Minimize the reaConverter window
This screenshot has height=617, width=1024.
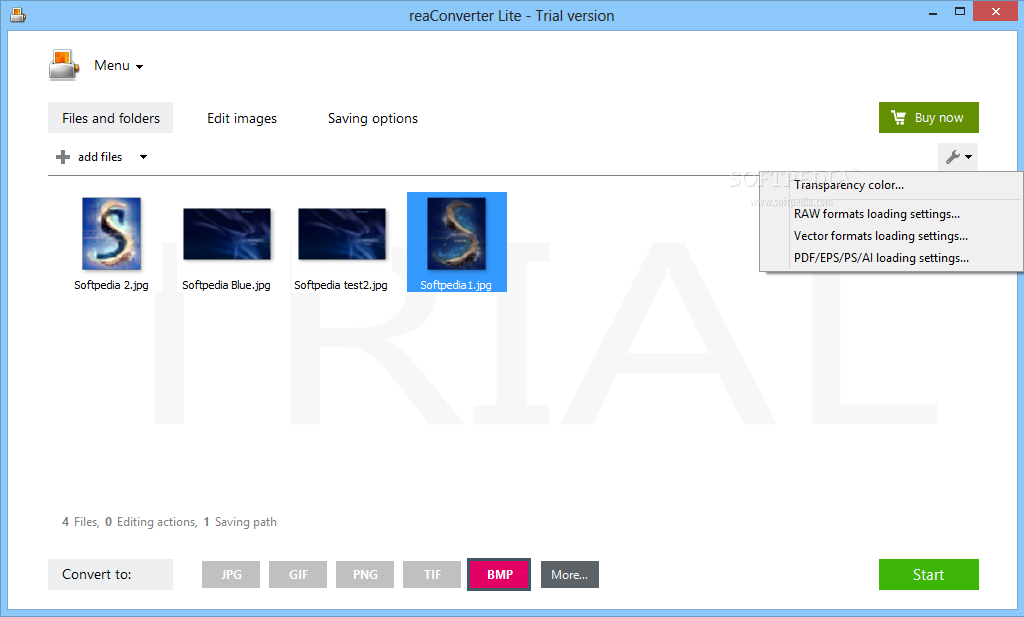933,12
